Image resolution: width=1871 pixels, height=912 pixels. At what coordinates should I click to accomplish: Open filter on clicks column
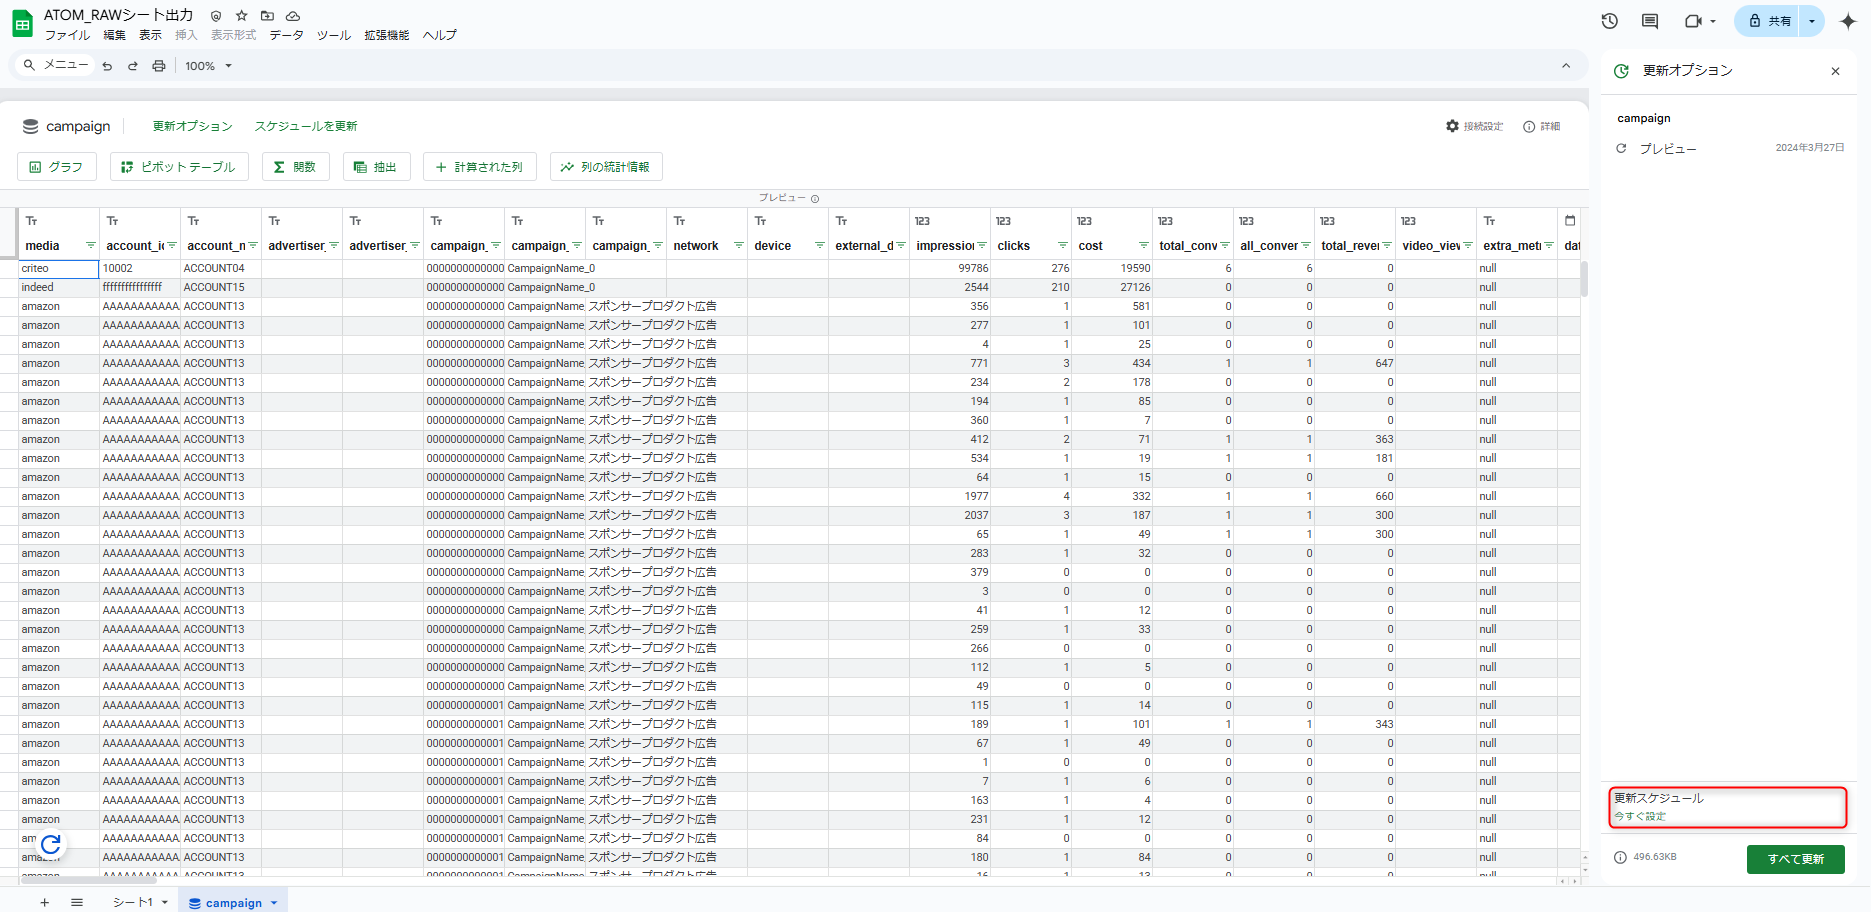(x=1062, y=246)
